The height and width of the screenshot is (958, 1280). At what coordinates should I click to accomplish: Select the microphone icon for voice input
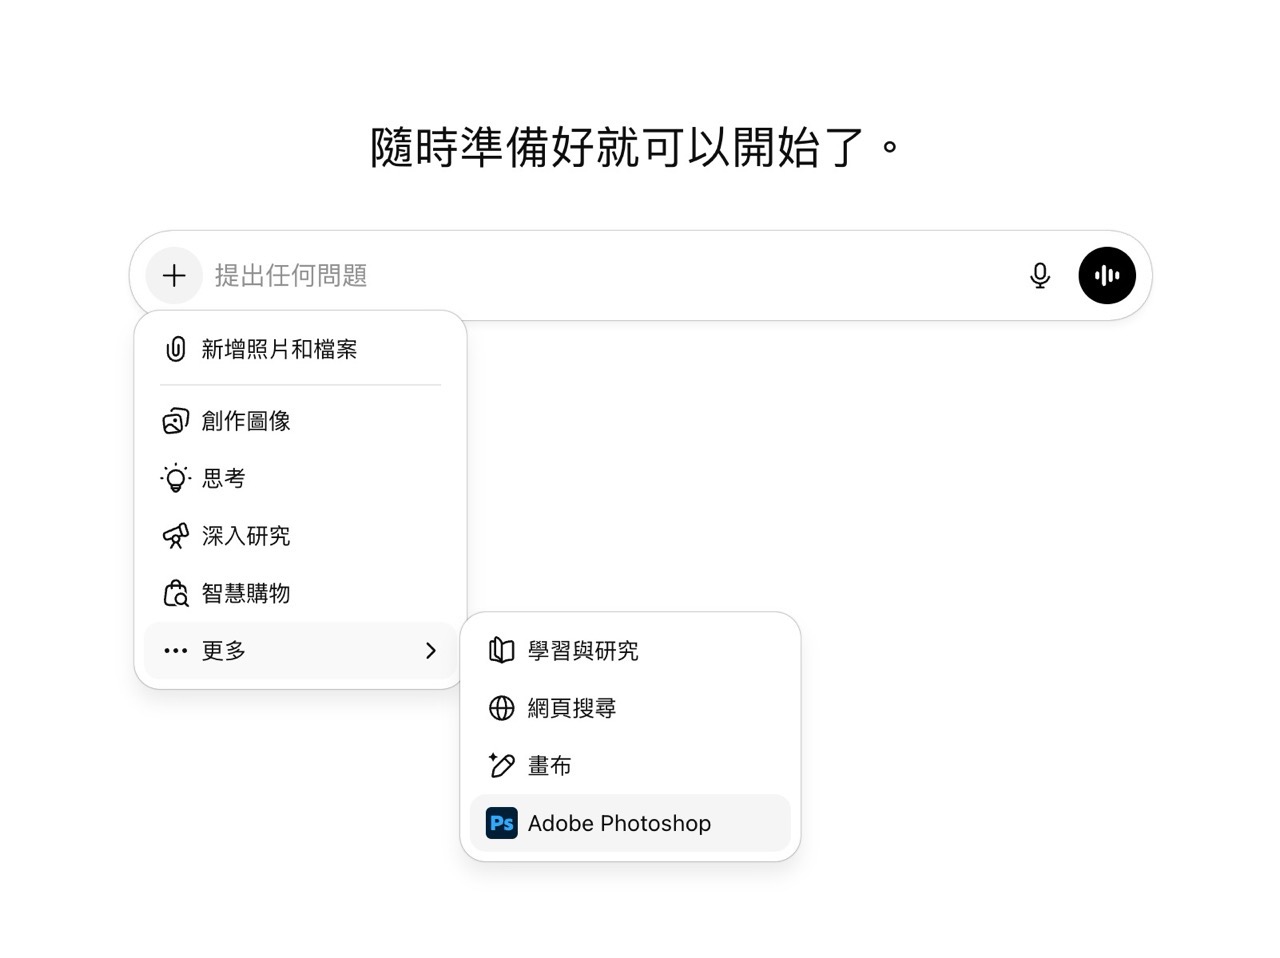(x=1040, y=275)
